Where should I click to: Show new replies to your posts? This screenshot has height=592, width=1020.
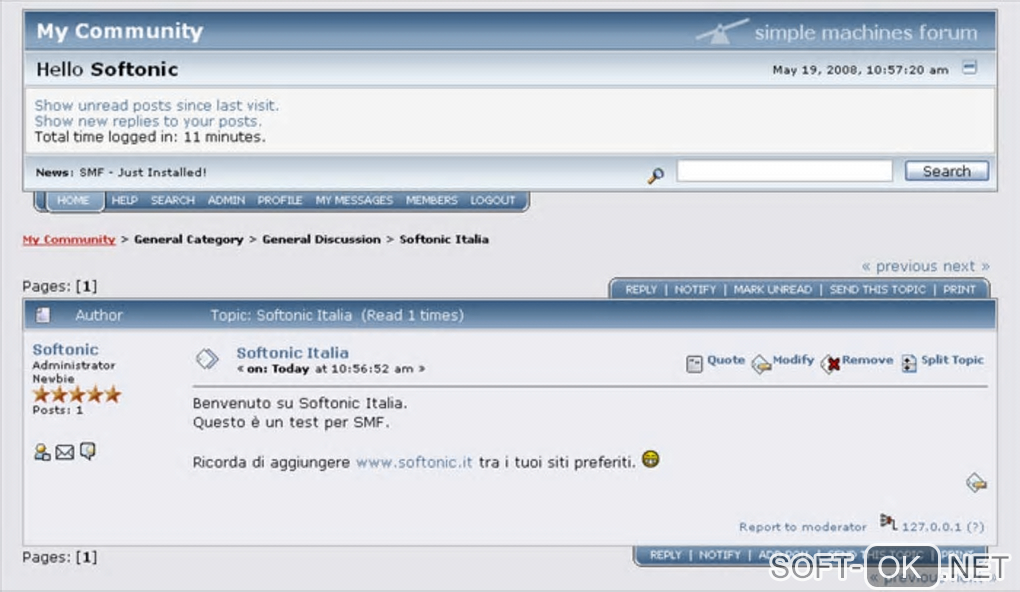[148, 121]
